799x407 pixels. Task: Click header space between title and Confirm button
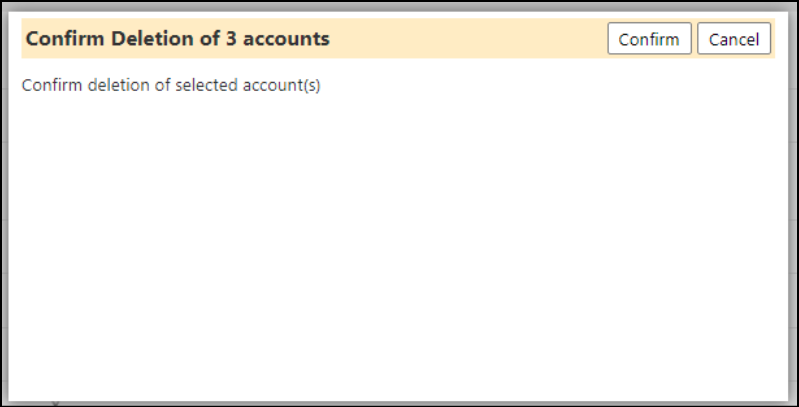coord(469,39)
